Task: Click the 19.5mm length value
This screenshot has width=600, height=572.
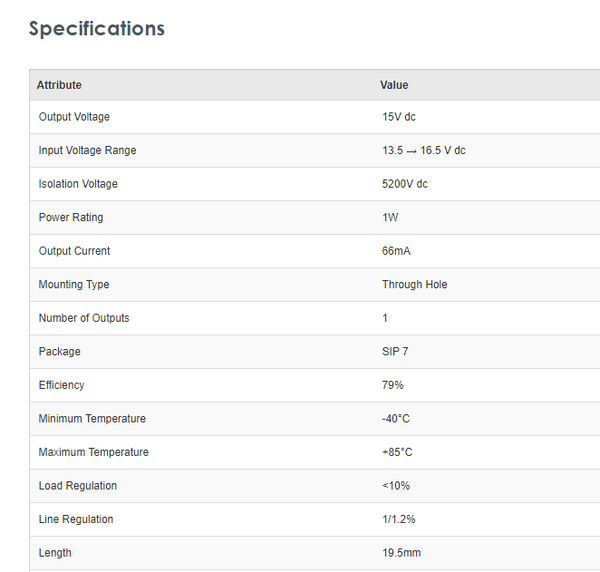Action: pos(402,553)
